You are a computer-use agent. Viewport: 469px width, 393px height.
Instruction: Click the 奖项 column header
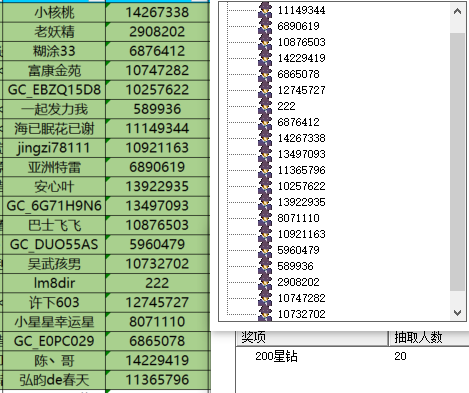point(312,337)
